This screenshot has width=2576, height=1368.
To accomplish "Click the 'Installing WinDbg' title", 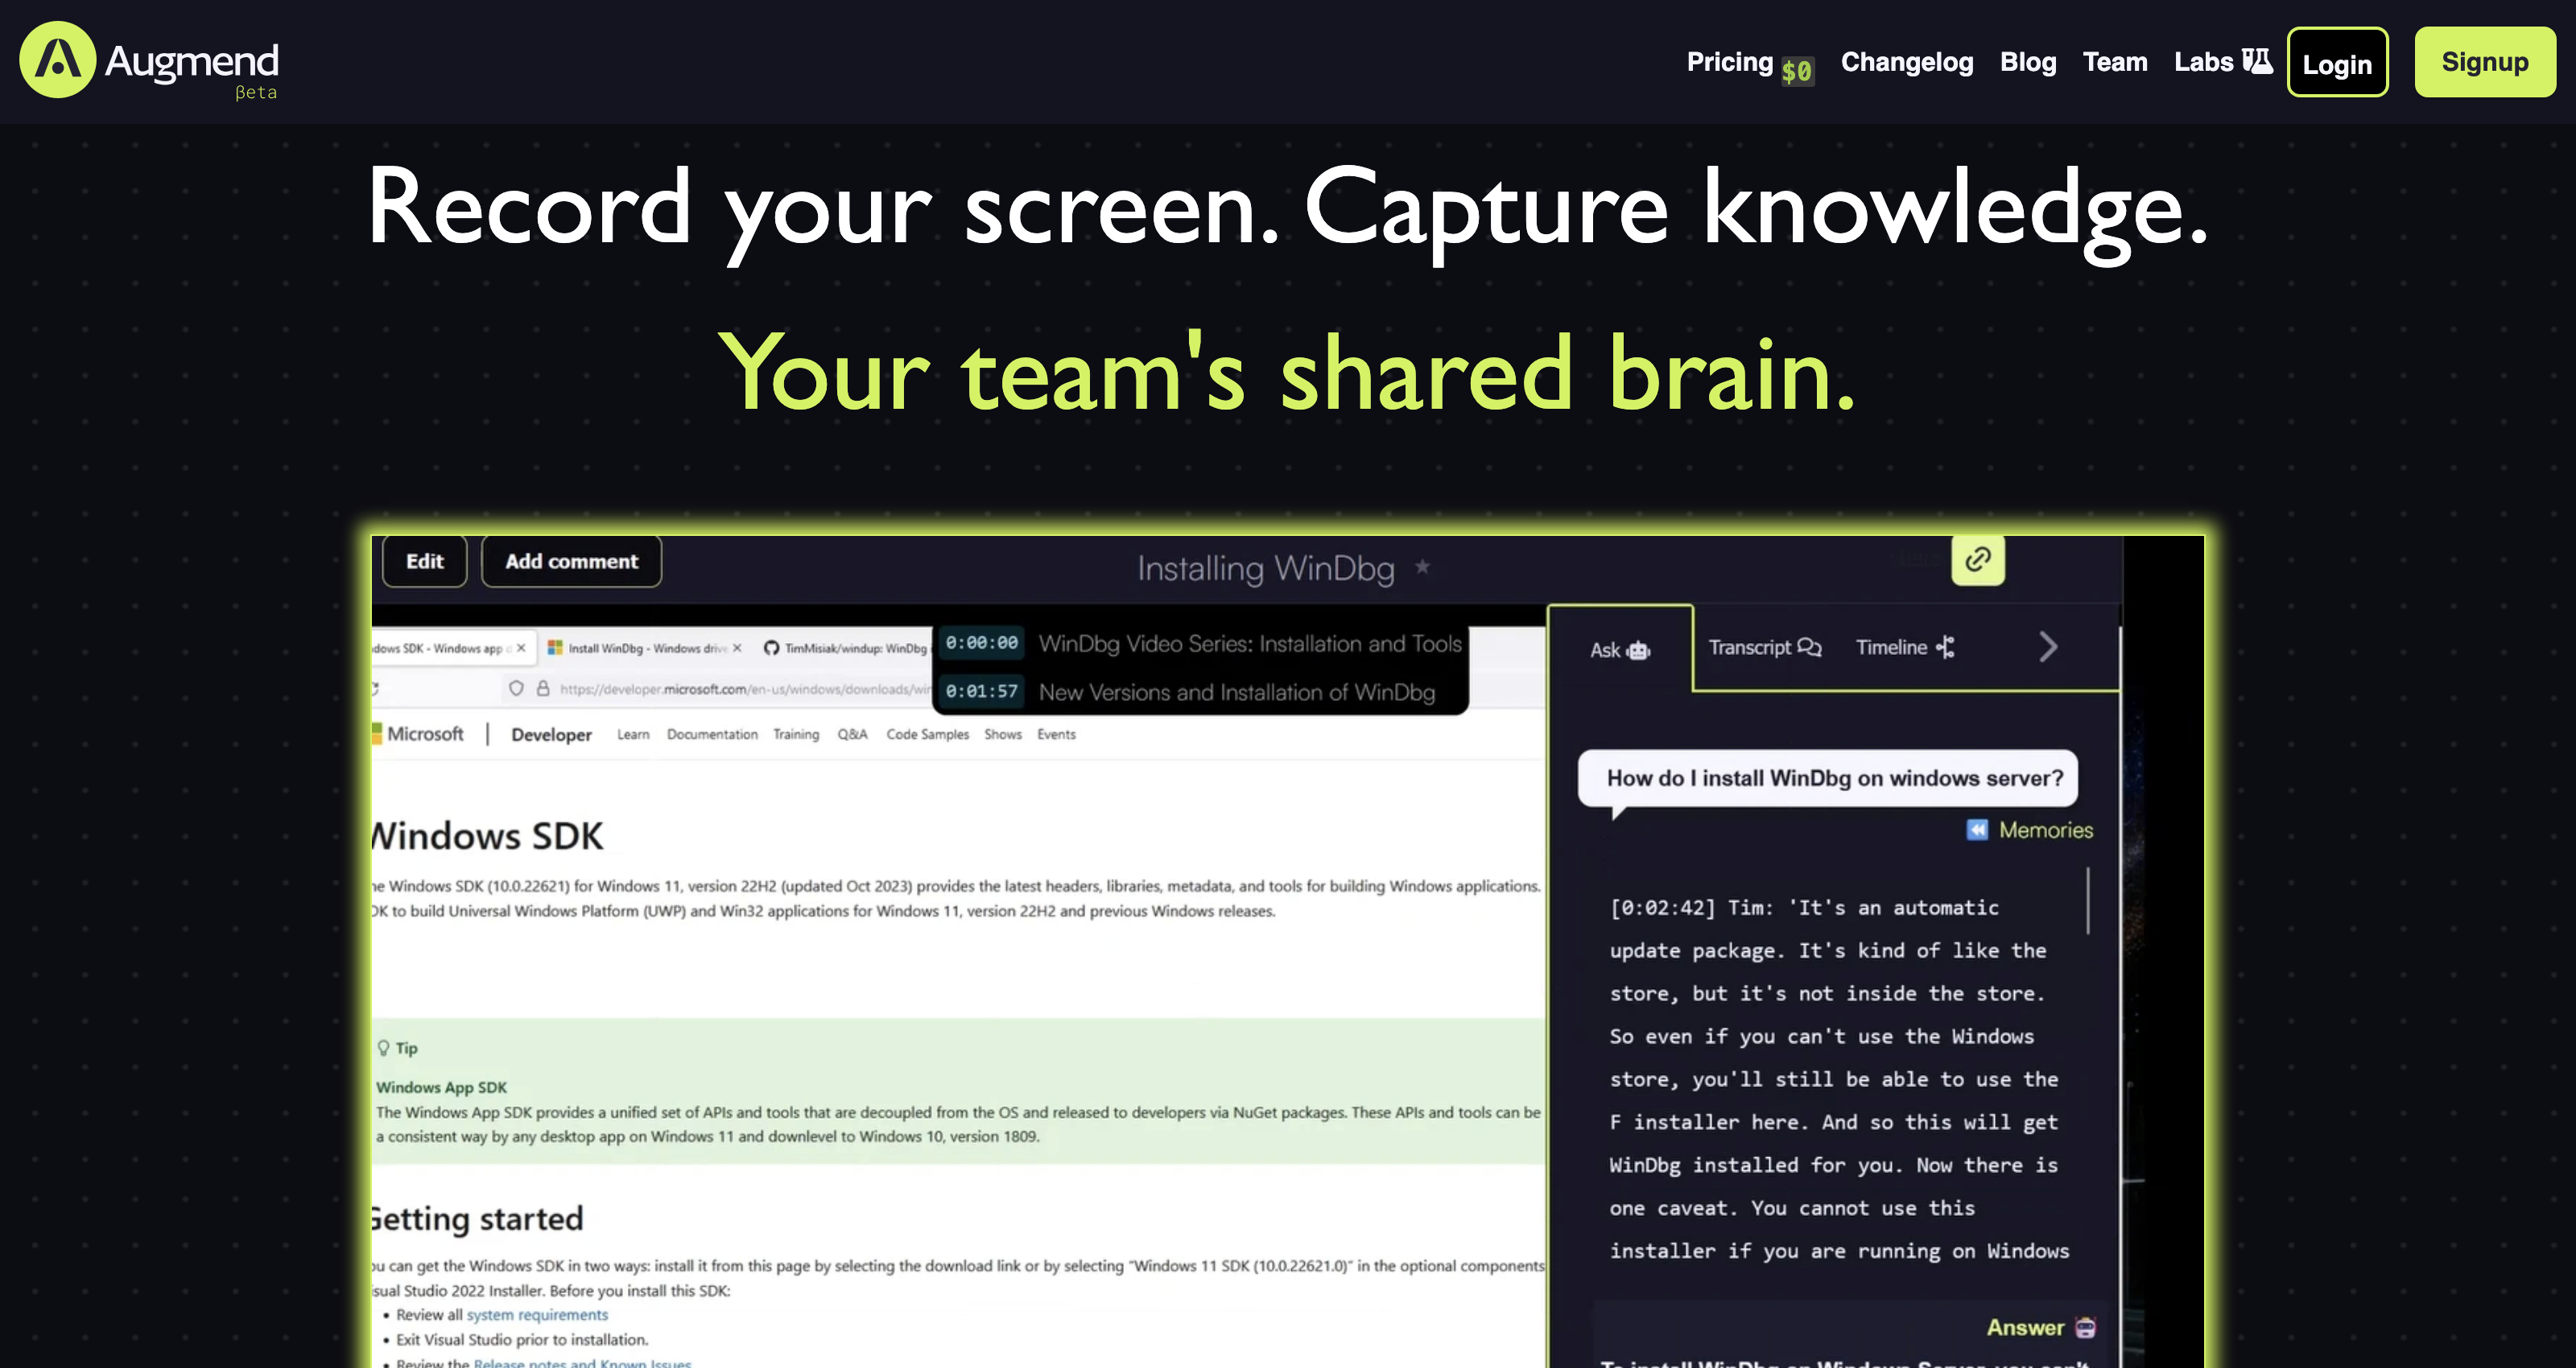I will pos(1265,568).
